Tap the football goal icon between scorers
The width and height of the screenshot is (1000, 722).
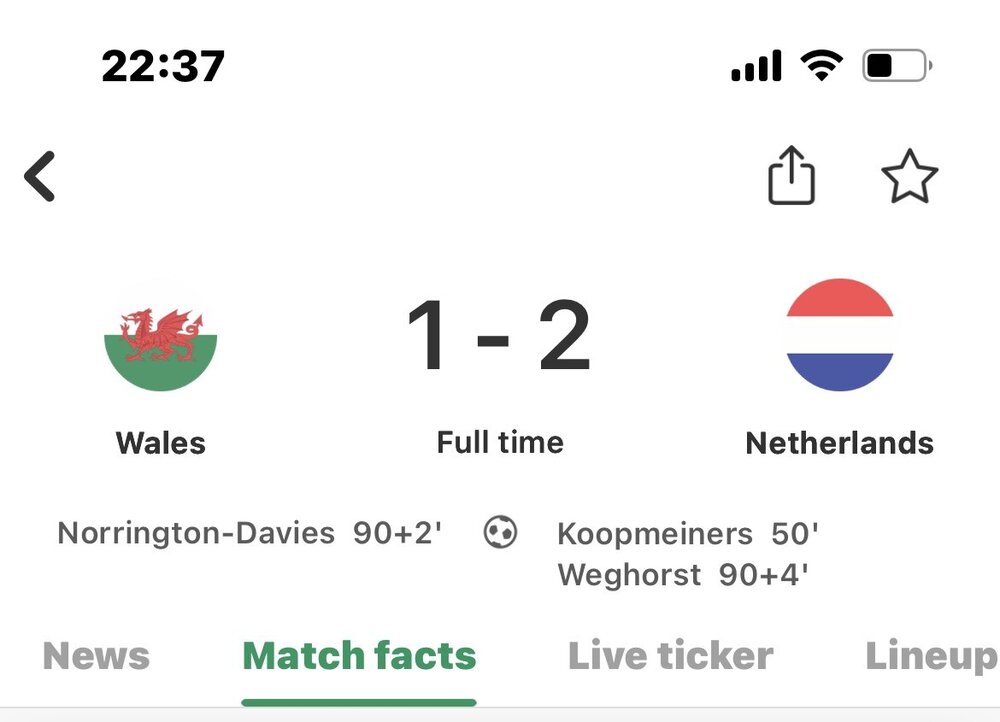click(x=500, y=532)
